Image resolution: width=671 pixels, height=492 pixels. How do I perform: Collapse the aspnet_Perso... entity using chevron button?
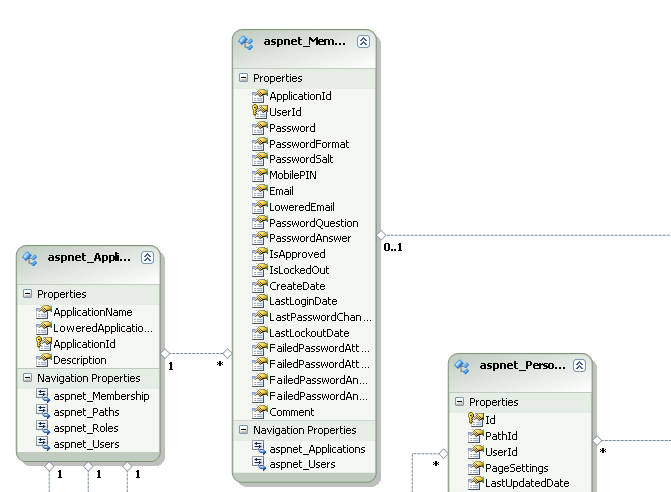click(579, 365)
